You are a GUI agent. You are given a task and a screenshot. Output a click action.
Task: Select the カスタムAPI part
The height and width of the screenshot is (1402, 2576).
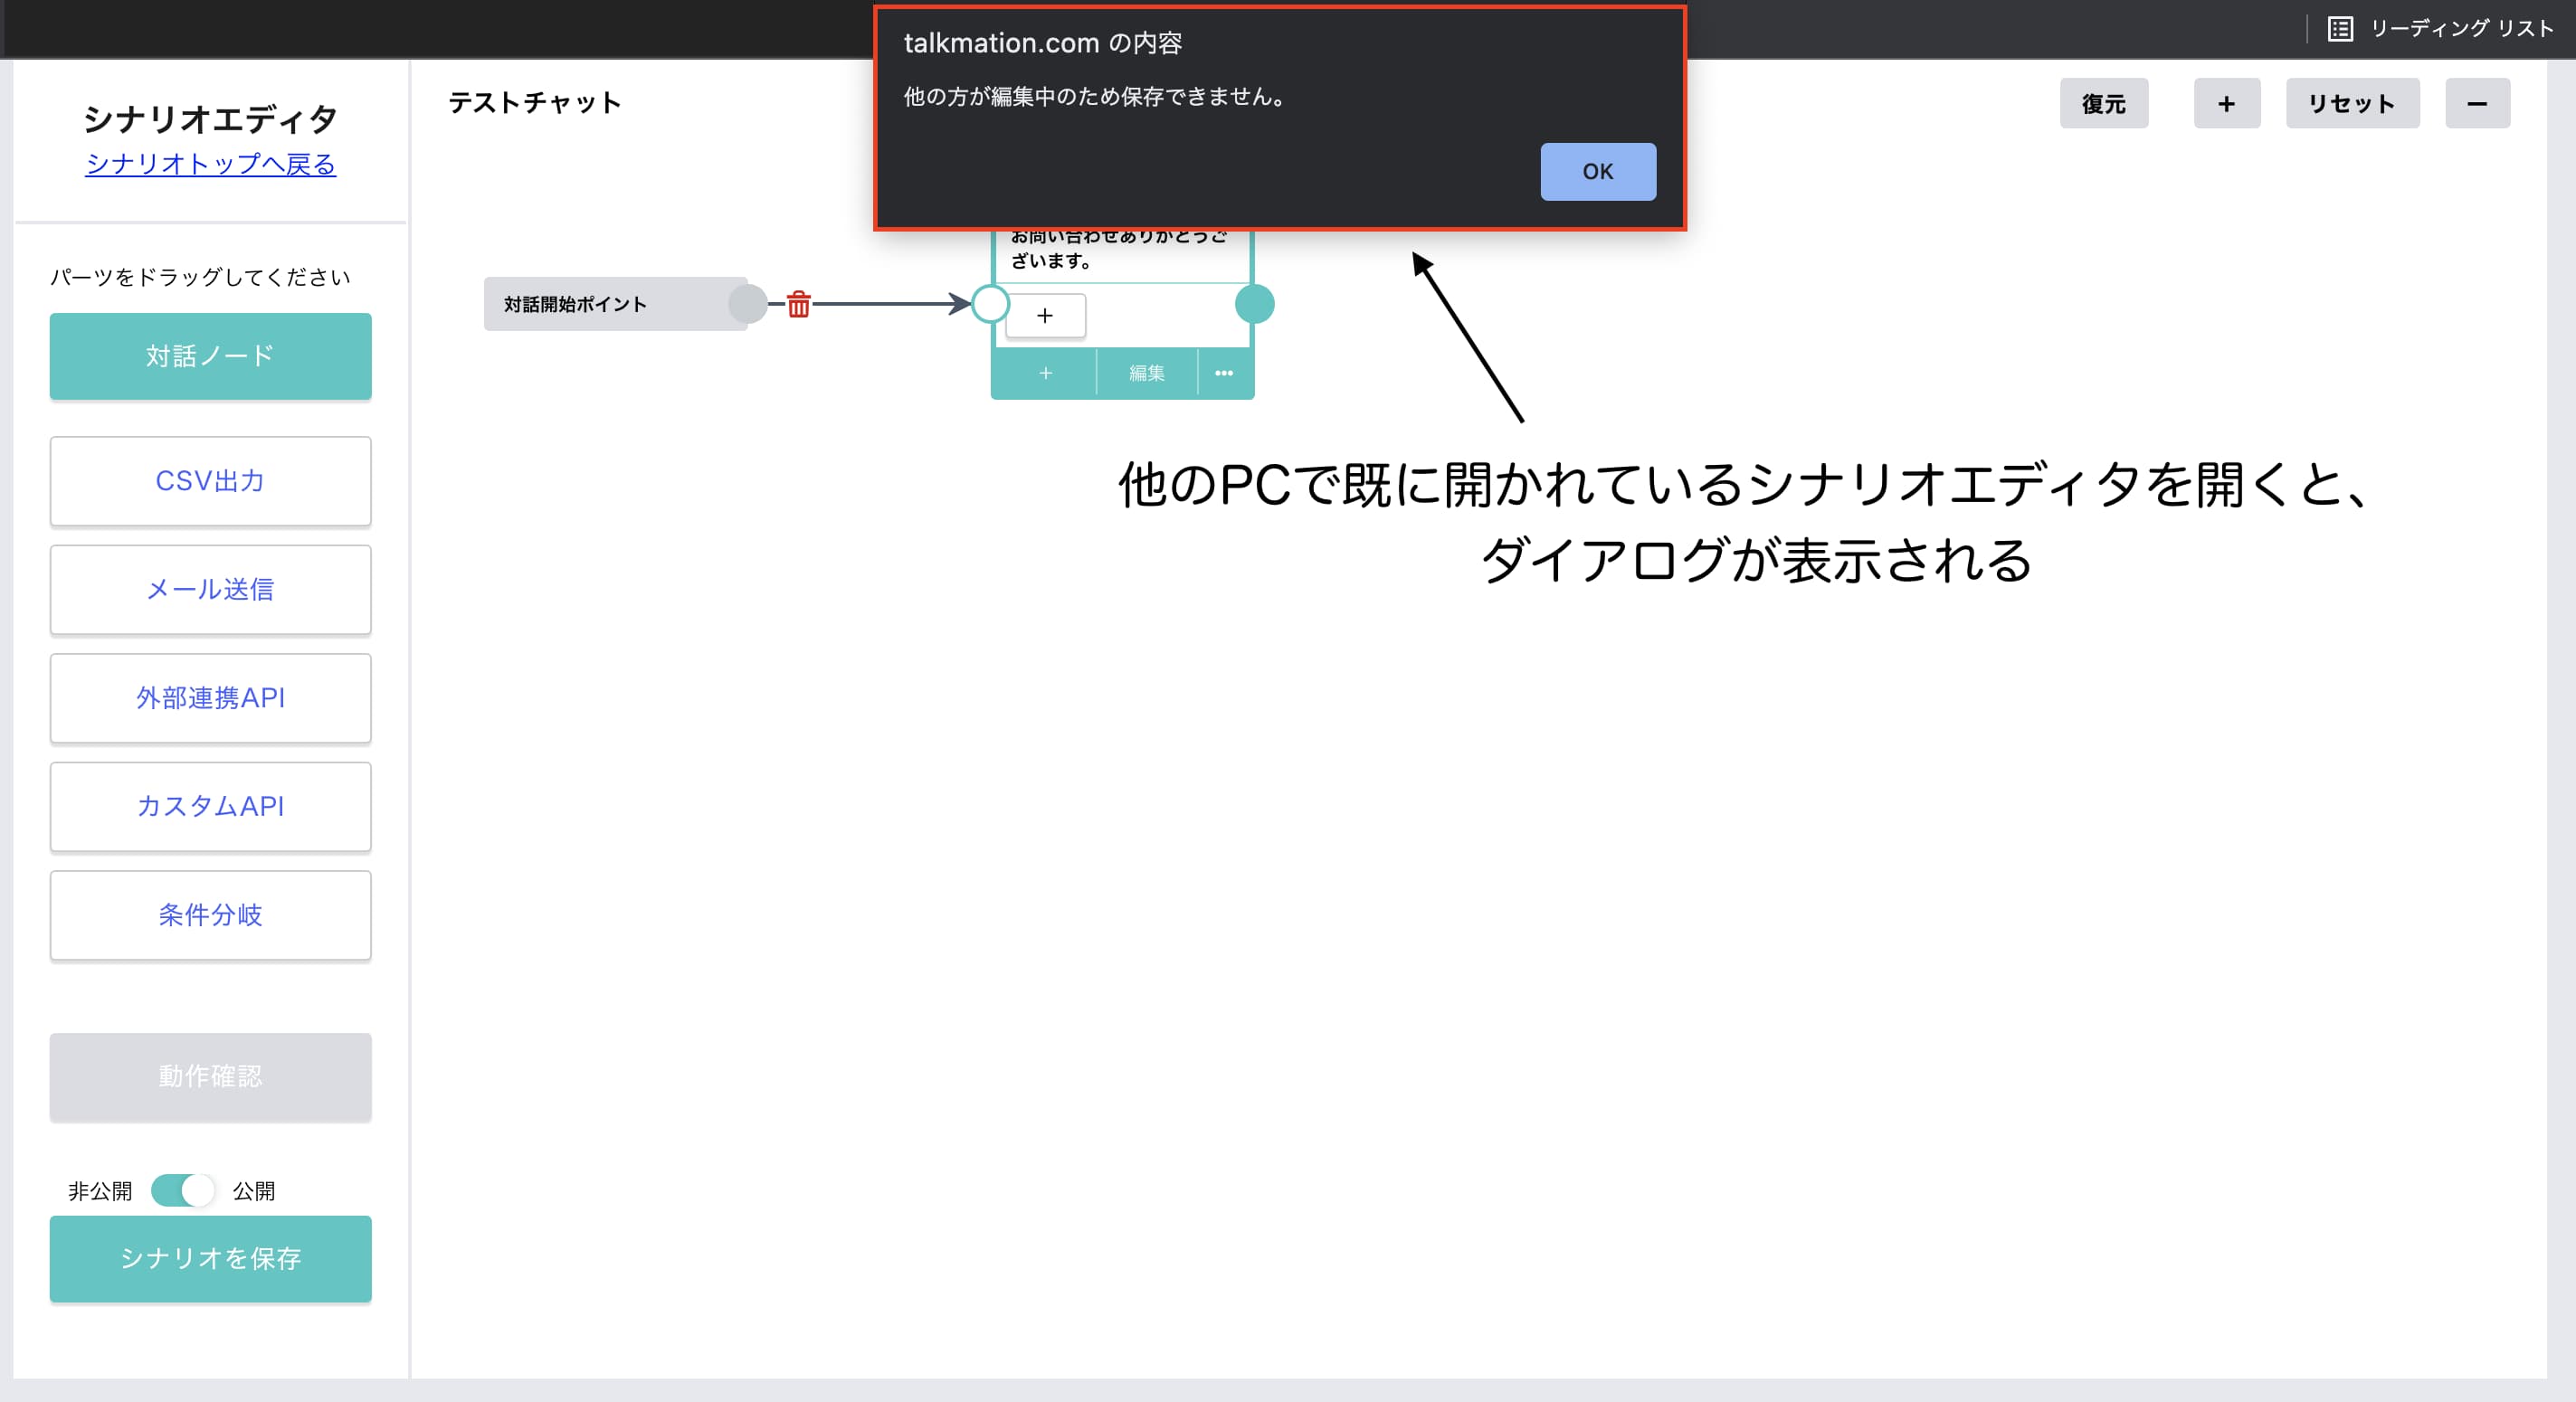pos(210,806)
